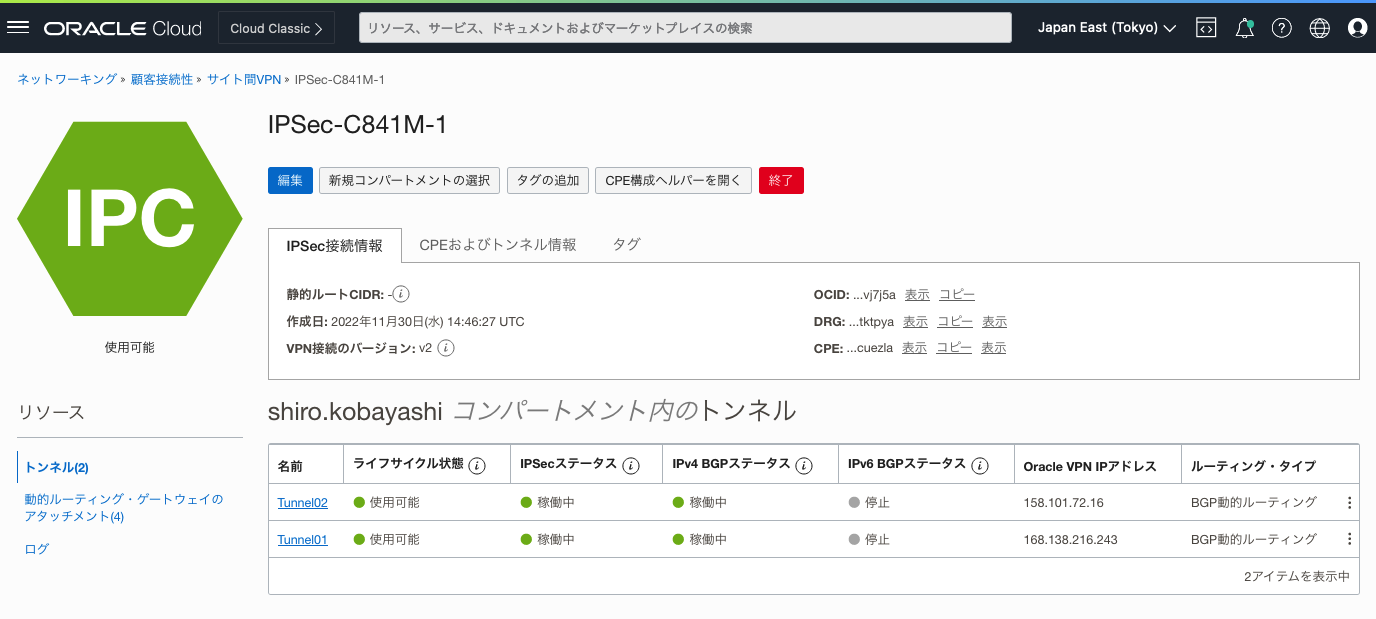Click the green IPC hexagon icon
The height and width of the screenshot is (619, 1376).
(130, 219)
